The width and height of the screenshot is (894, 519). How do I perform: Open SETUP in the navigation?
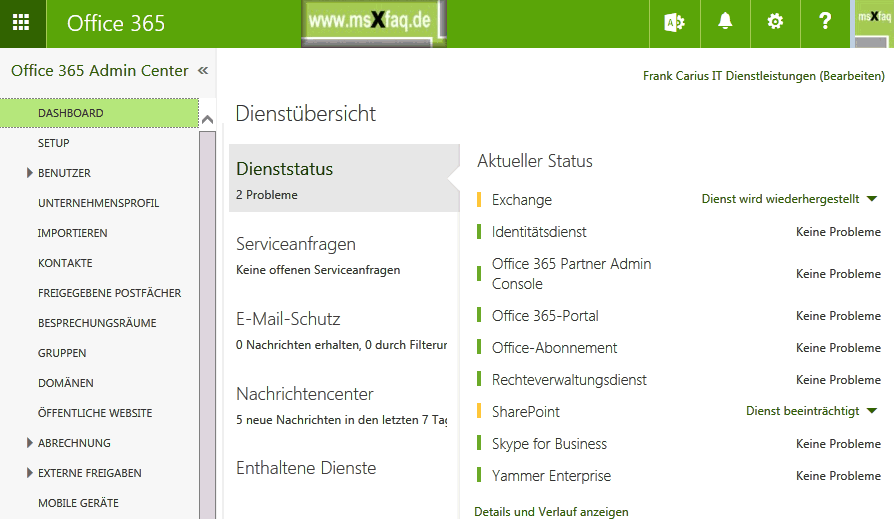click(54, 143)
